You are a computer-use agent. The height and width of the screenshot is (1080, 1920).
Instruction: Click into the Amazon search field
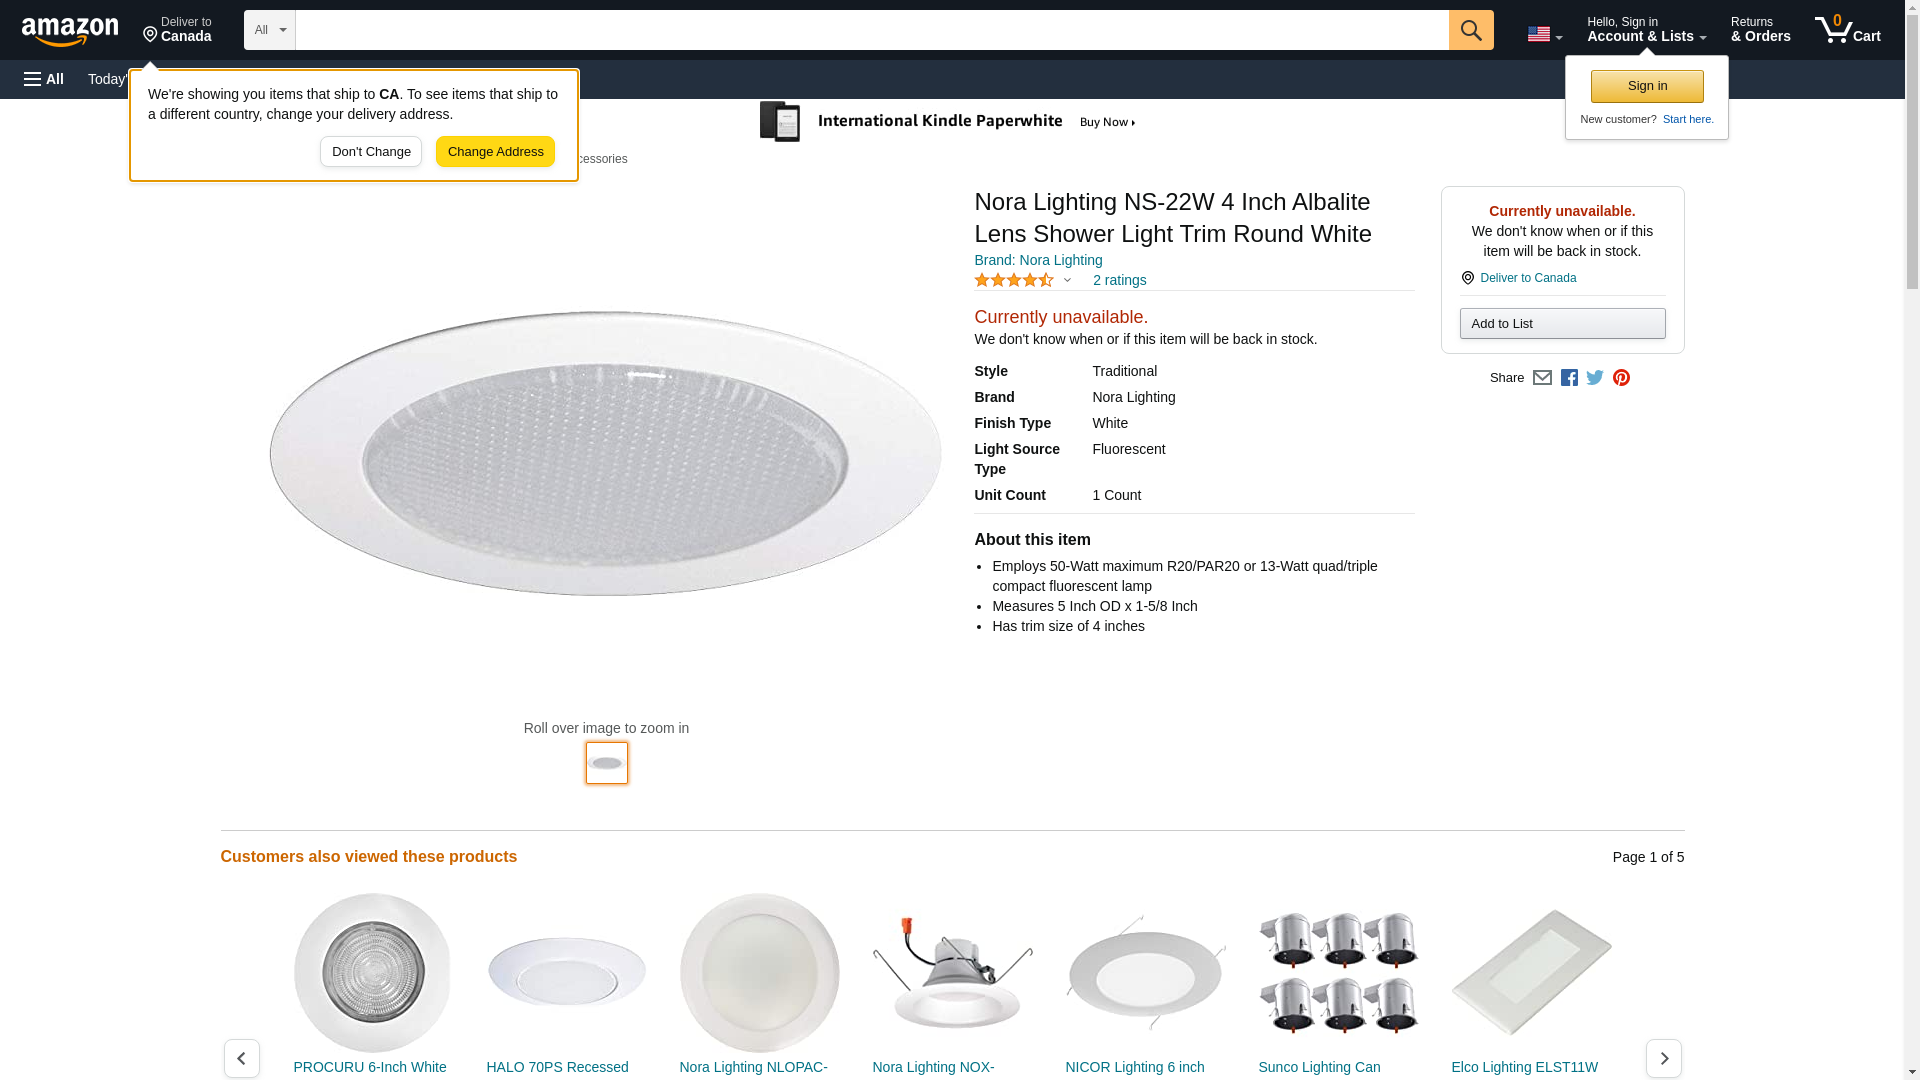click(871, 30)
